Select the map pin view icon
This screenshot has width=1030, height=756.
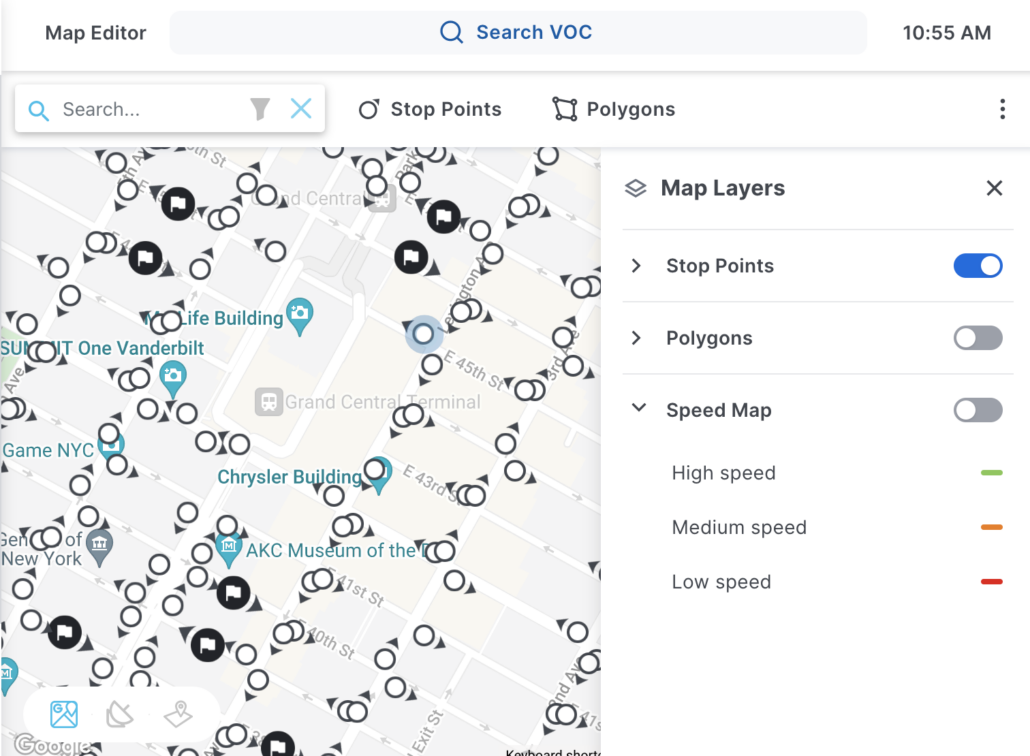pos(178,715)
